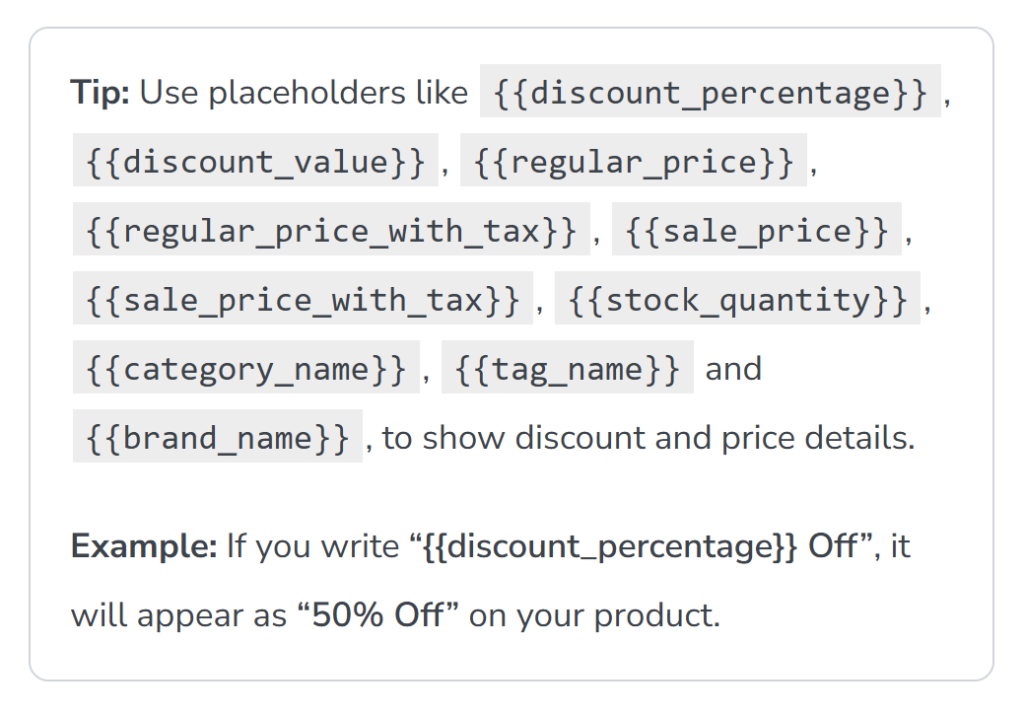Select the {{sale_price_with_tax}} placeholder
Screen dimensions: 1024x717
[x=302, y=299]
